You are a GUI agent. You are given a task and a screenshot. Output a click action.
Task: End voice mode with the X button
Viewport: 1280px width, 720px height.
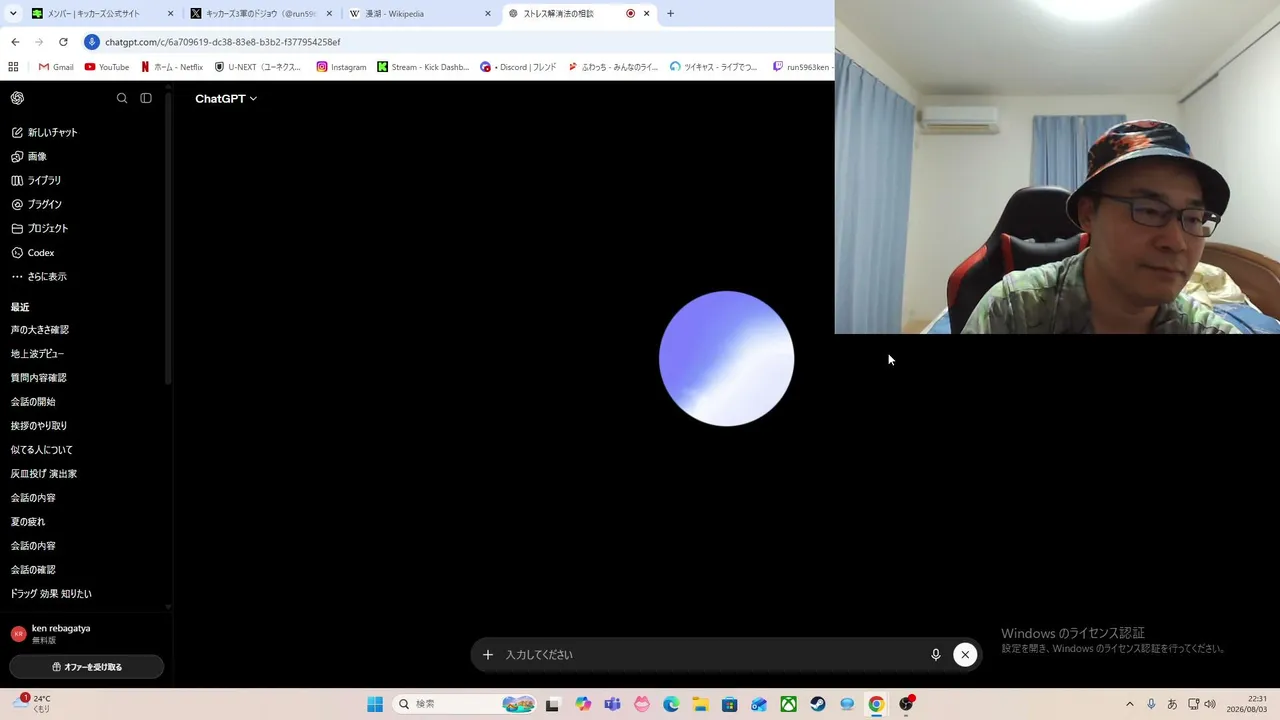(965, 655)
